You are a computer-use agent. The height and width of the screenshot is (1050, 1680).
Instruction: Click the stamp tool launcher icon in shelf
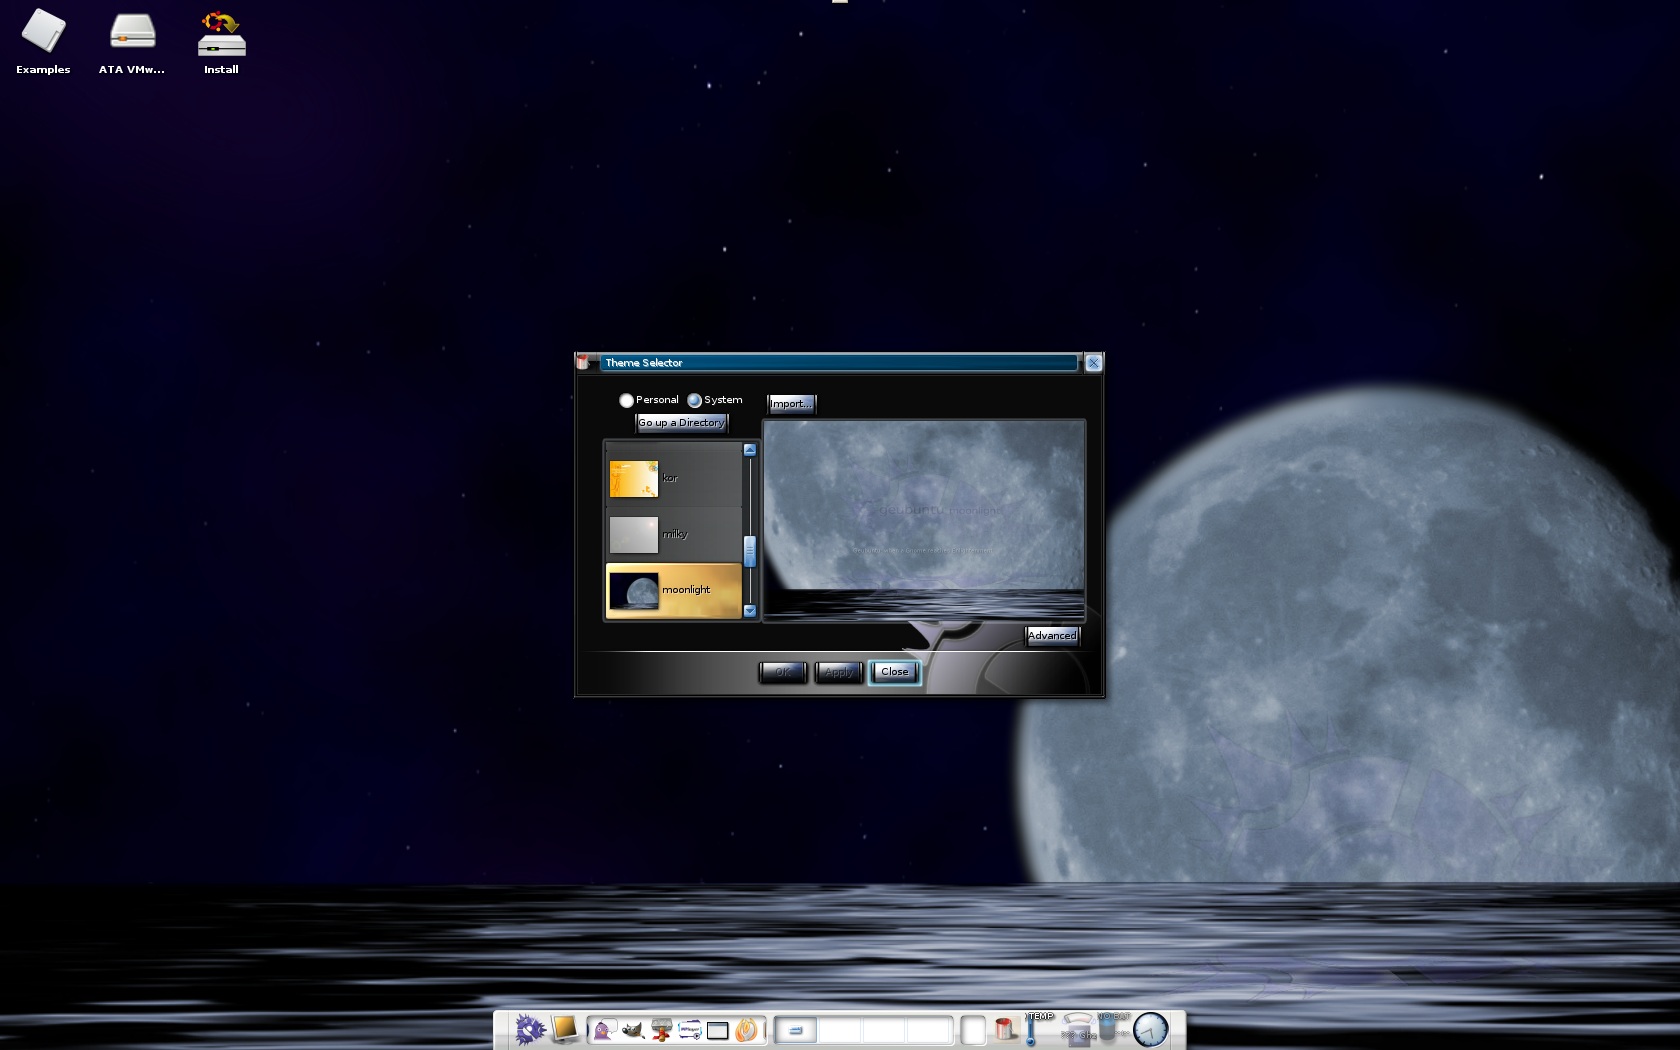tap(661, 1030)
